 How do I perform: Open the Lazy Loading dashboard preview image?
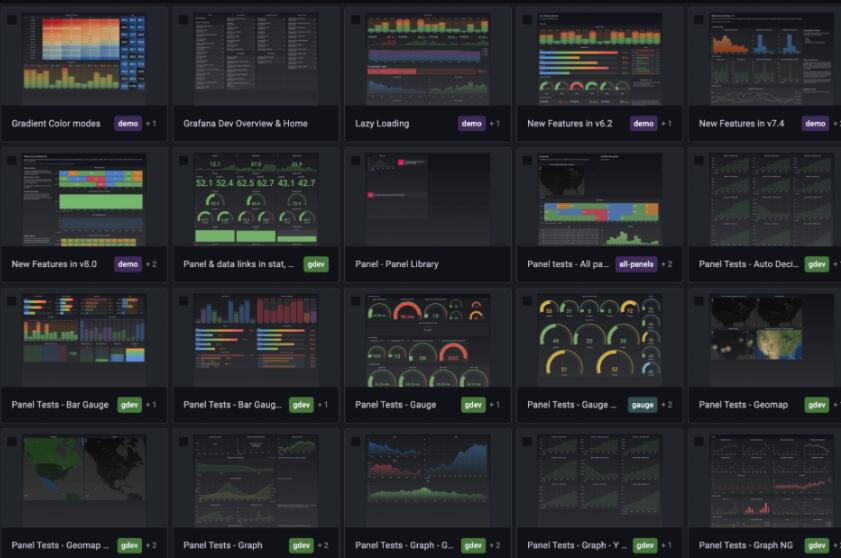428,59
